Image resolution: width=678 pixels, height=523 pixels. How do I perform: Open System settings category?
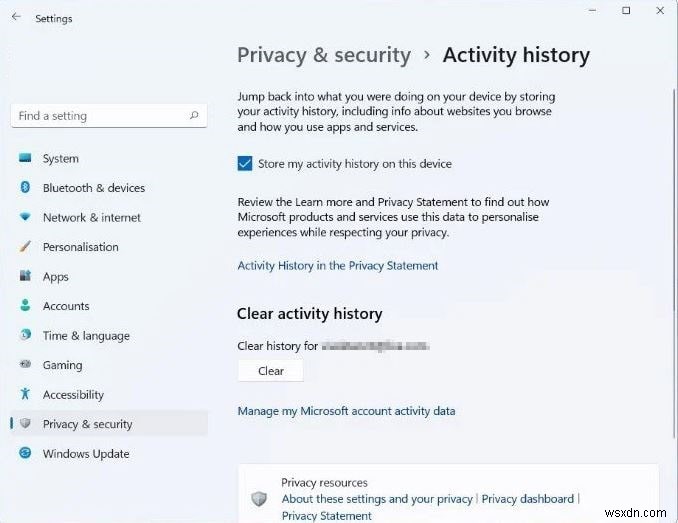(109, 159)
